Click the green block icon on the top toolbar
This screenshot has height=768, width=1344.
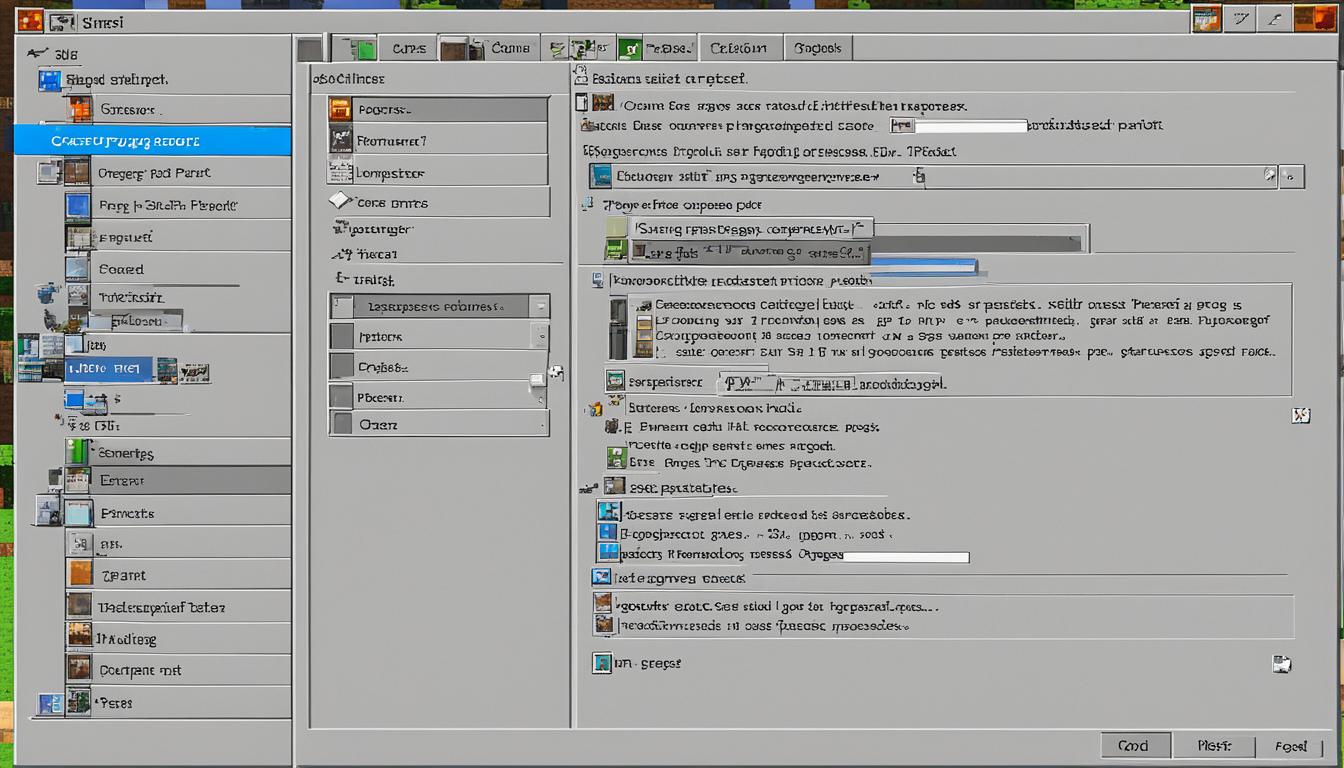[x=365, y=47]
